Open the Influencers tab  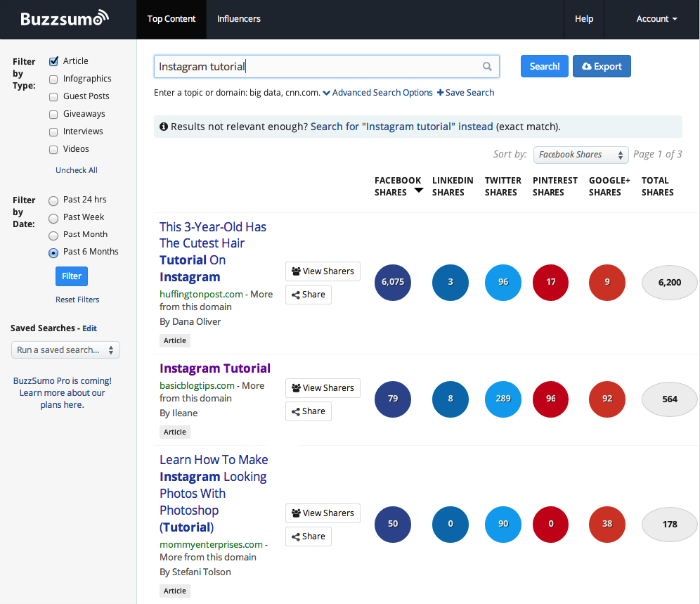pyautogui.click(x=239, y=19)
